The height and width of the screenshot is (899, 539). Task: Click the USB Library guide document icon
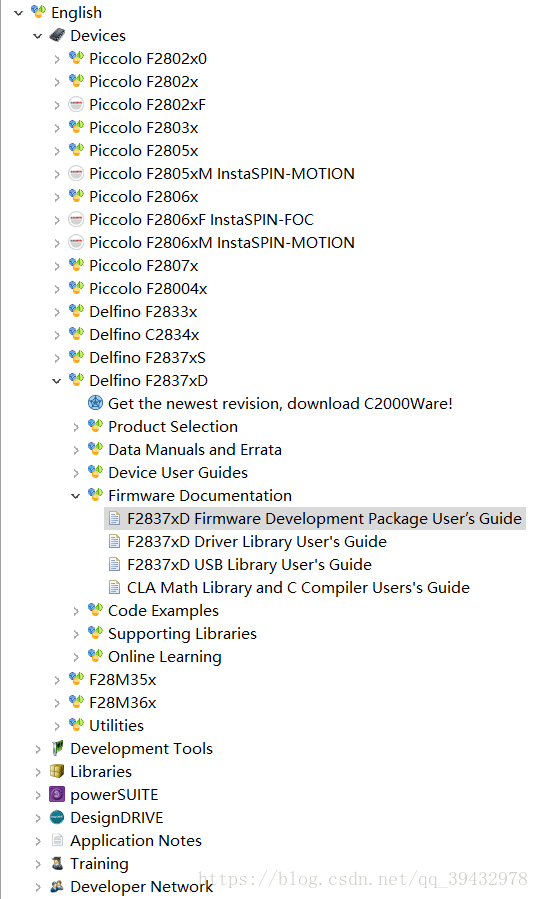115,565
